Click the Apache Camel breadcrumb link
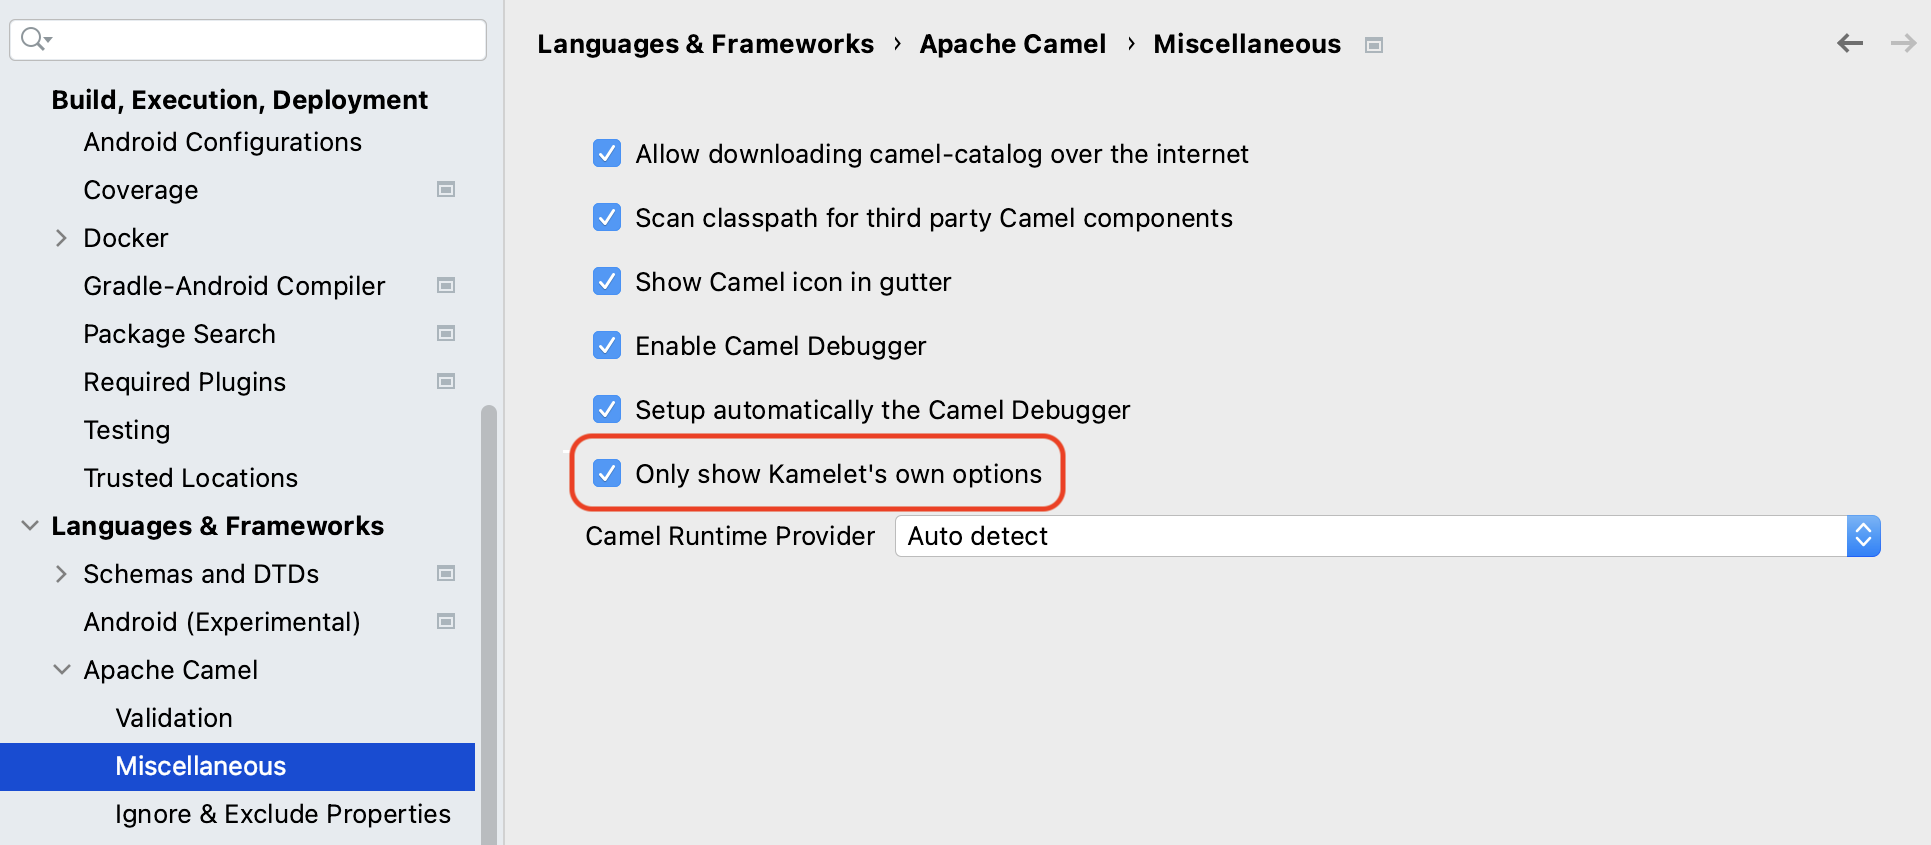Screen dimensions: 1931x845 pyautogui.click(x=1012, y=43)
